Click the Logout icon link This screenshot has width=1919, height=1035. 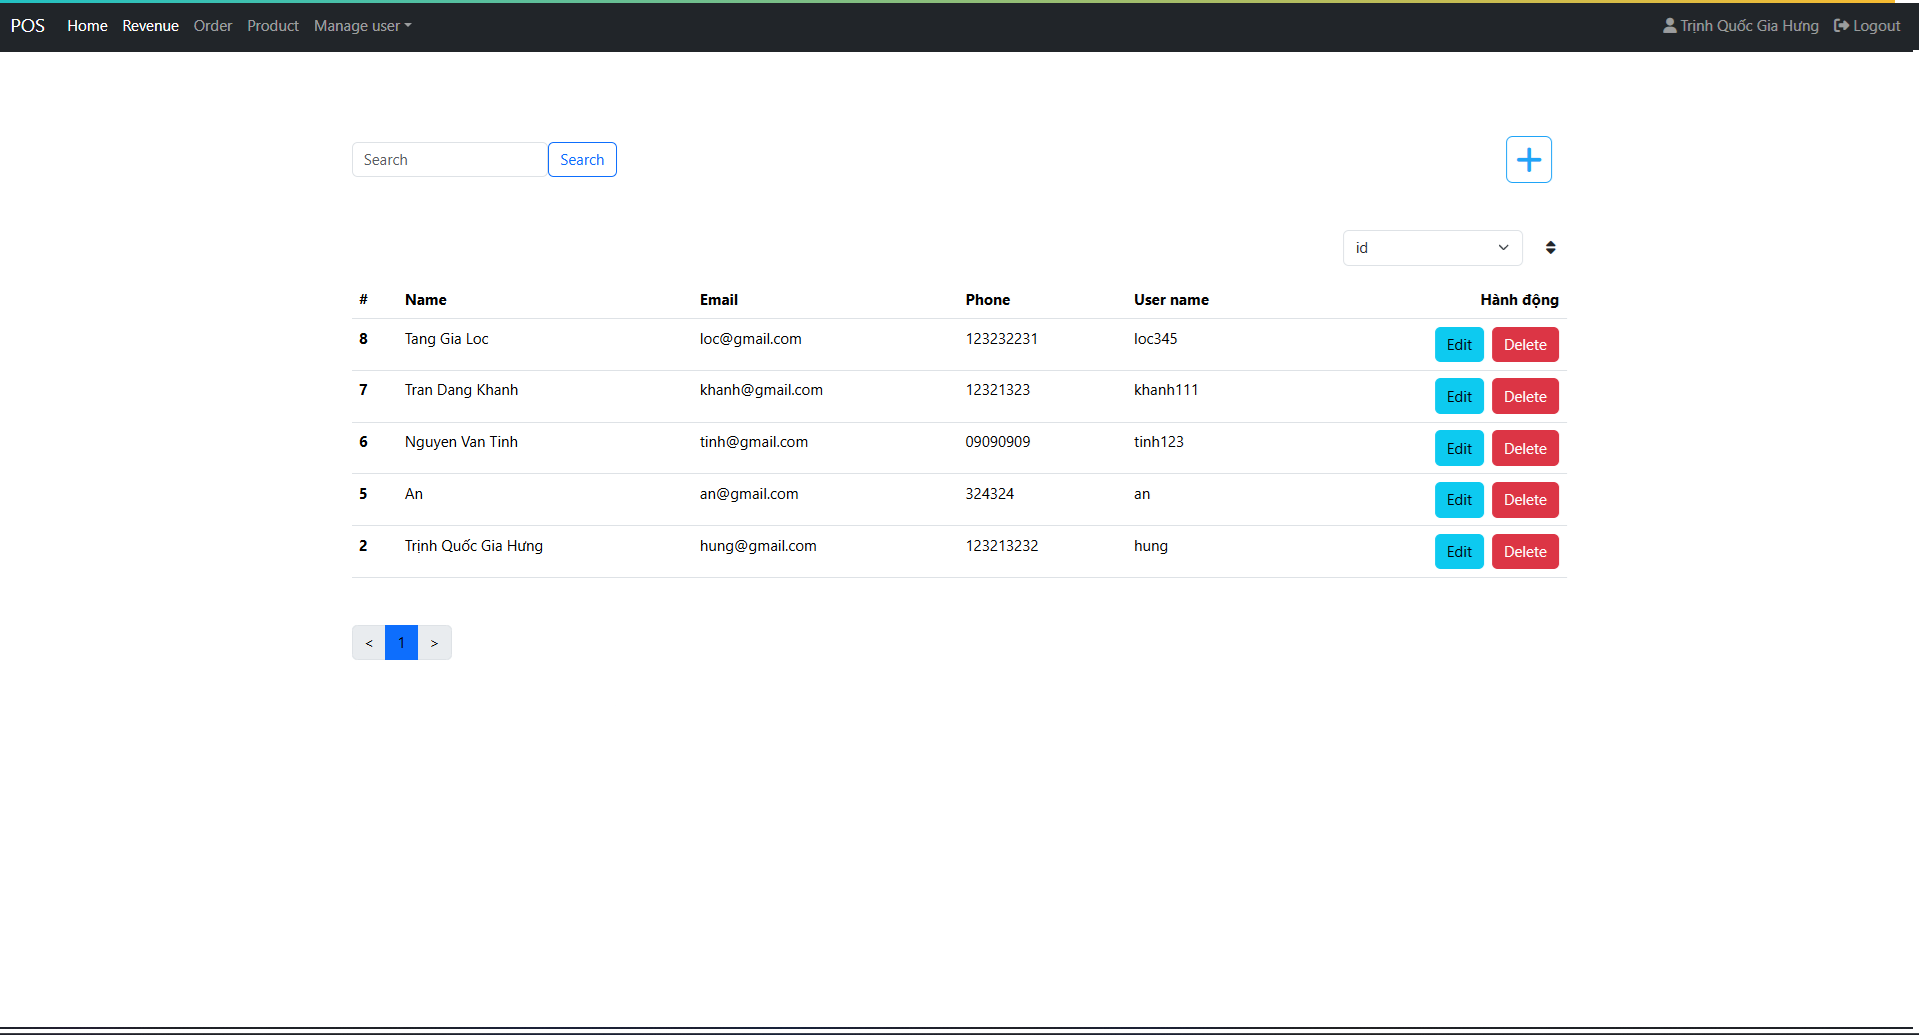[x=1866, y=26]
